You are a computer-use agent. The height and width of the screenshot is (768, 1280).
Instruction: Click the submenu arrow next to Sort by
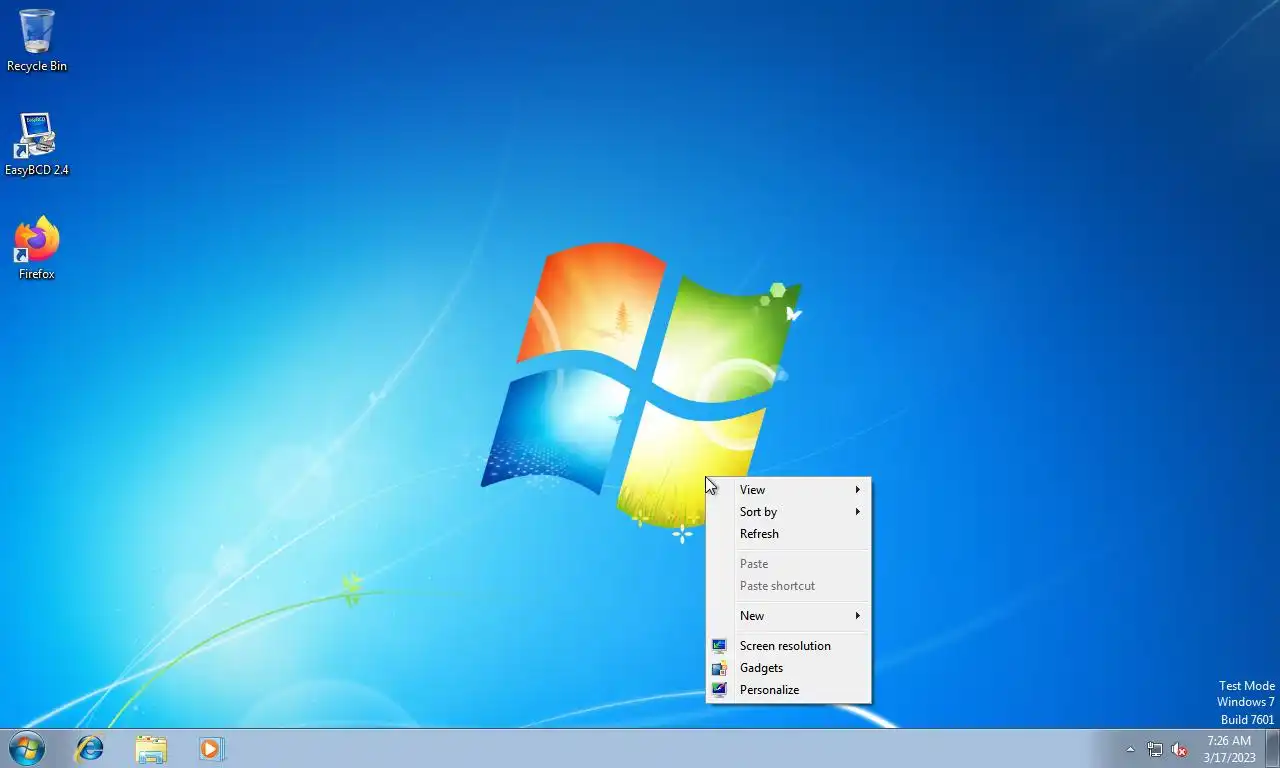[x=857, y=512]
